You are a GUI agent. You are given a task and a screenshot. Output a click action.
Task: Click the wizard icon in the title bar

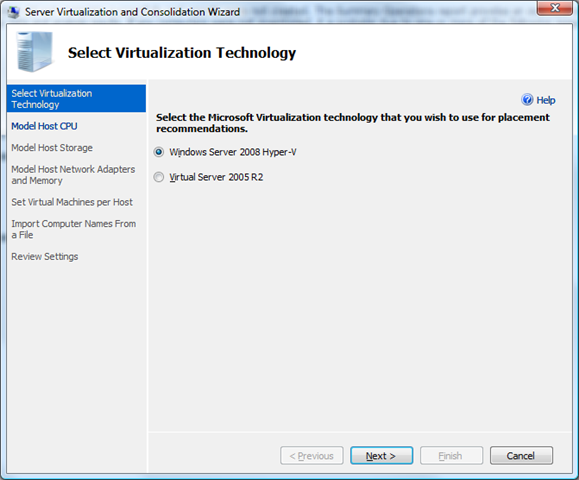click(x=13, y=12)
